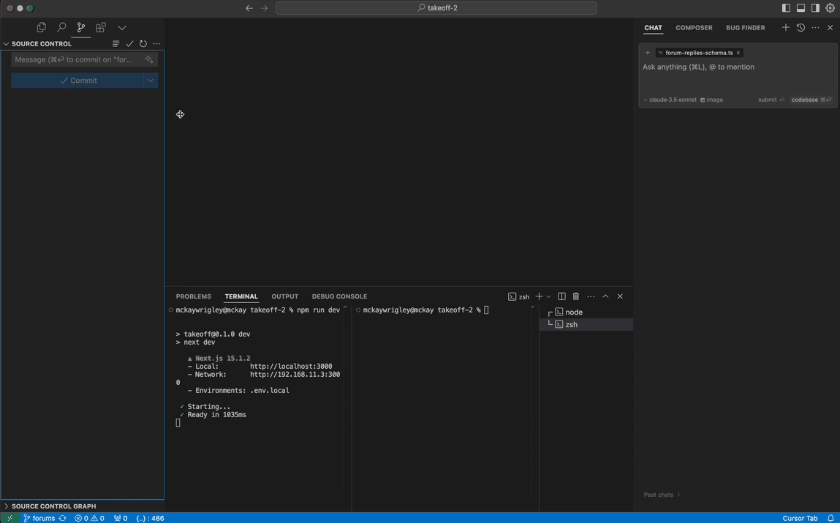Image resolution: width=840 pixels, height=523 pixels.
Task: Open chat panel more options ellipsis
Action: [815, 27]
